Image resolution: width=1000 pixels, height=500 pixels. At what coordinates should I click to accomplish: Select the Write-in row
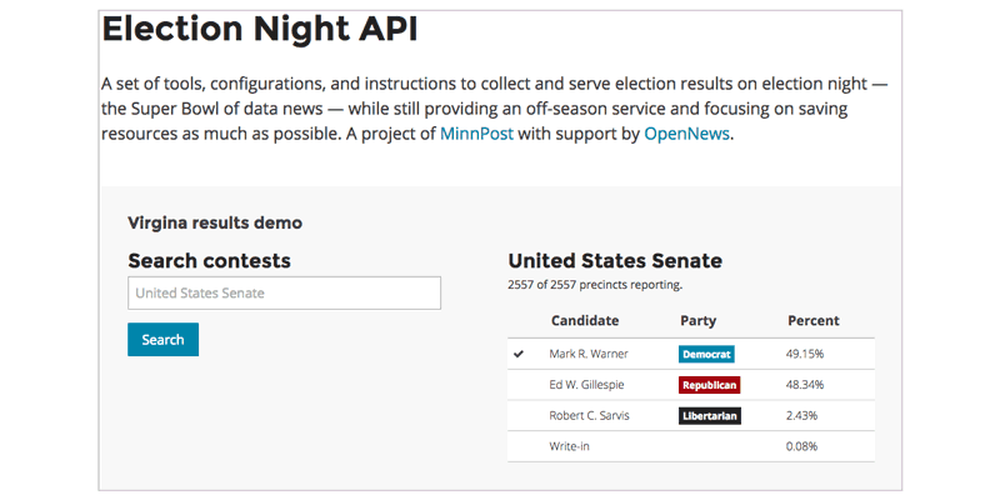(691, 446)
